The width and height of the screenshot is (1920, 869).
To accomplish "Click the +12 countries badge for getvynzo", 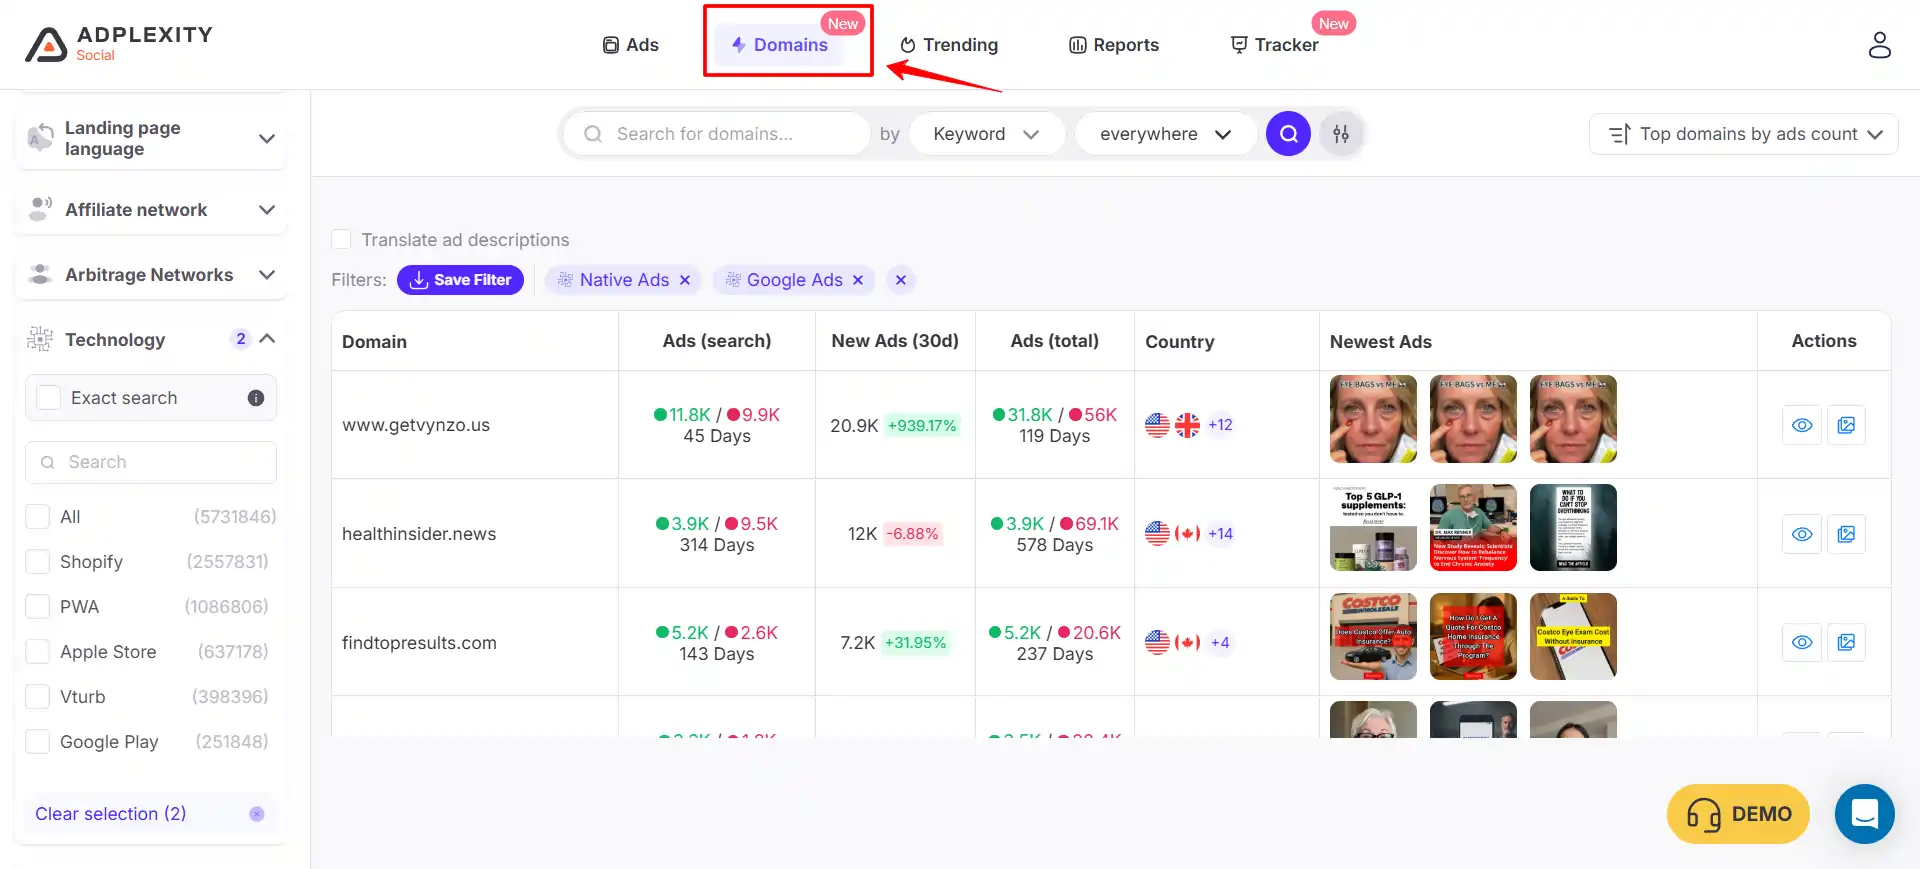I will [x=1220, y=425].
